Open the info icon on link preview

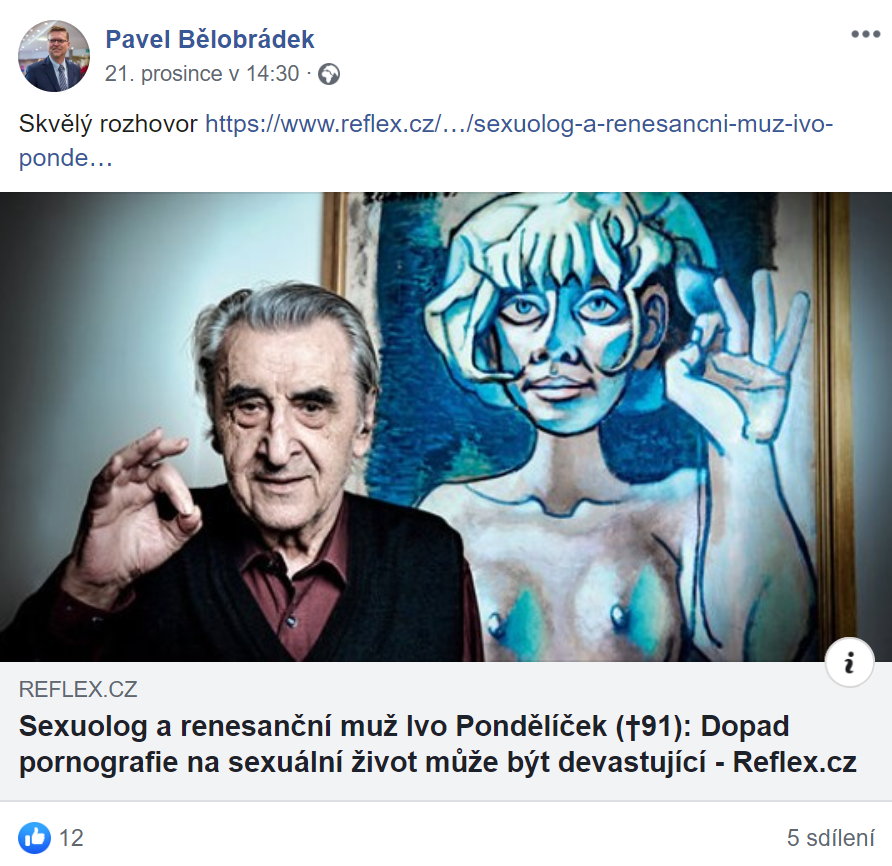(849, 662)
